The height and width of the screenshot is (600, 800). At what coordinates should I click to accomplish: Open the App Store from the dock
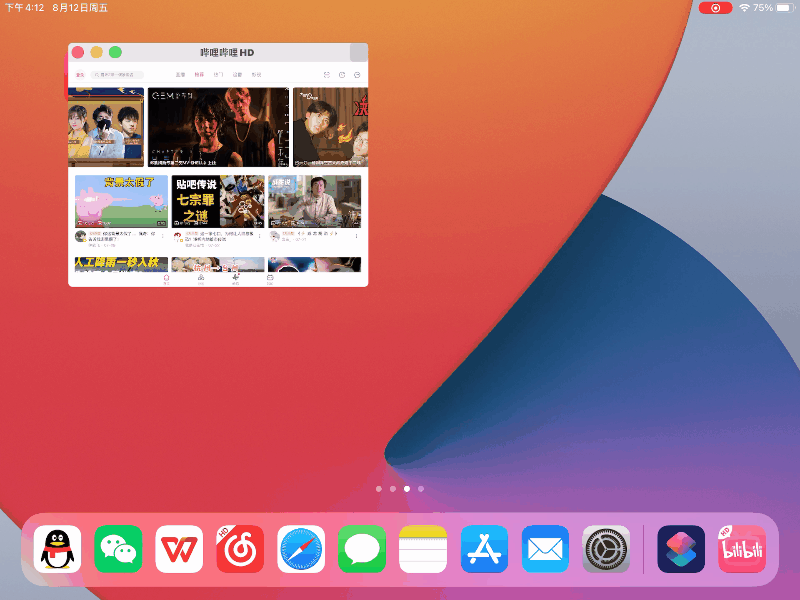[484, 548]
